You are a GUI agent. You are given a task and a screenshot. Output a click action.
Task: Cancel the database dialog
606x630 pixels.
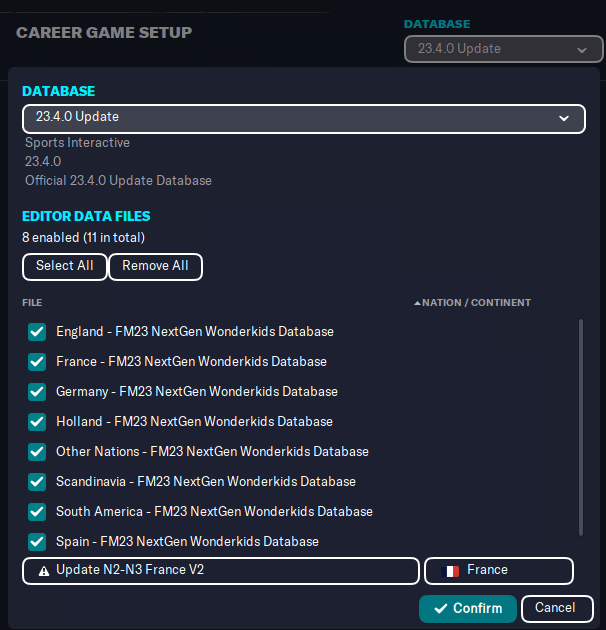557,608
